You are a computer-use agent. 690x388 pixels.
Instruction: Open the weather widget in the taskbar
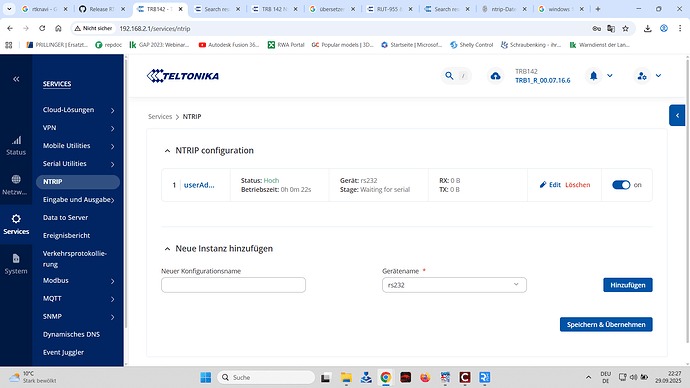coord(33,377)
